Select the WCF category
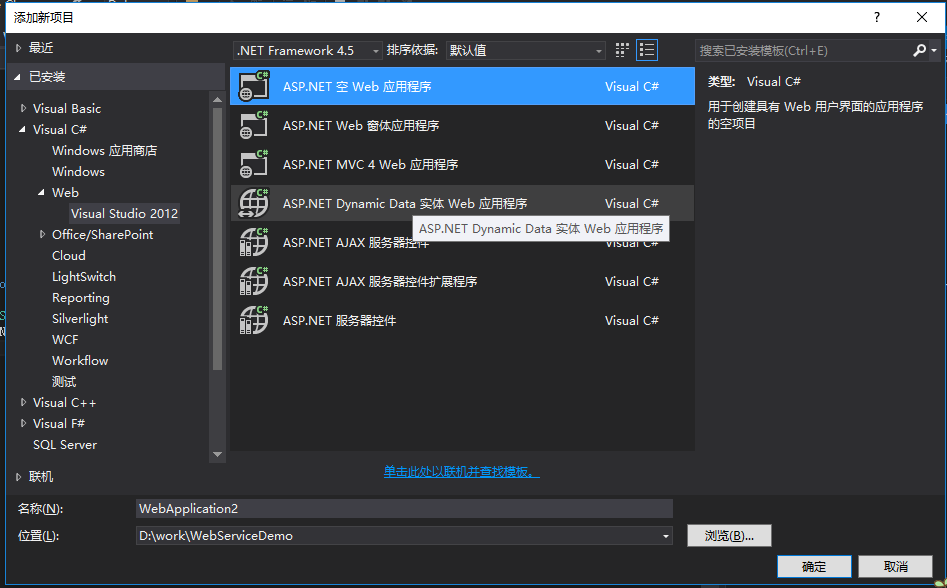The width and height of the screenshot is (947, 588). tap(65, 339)
